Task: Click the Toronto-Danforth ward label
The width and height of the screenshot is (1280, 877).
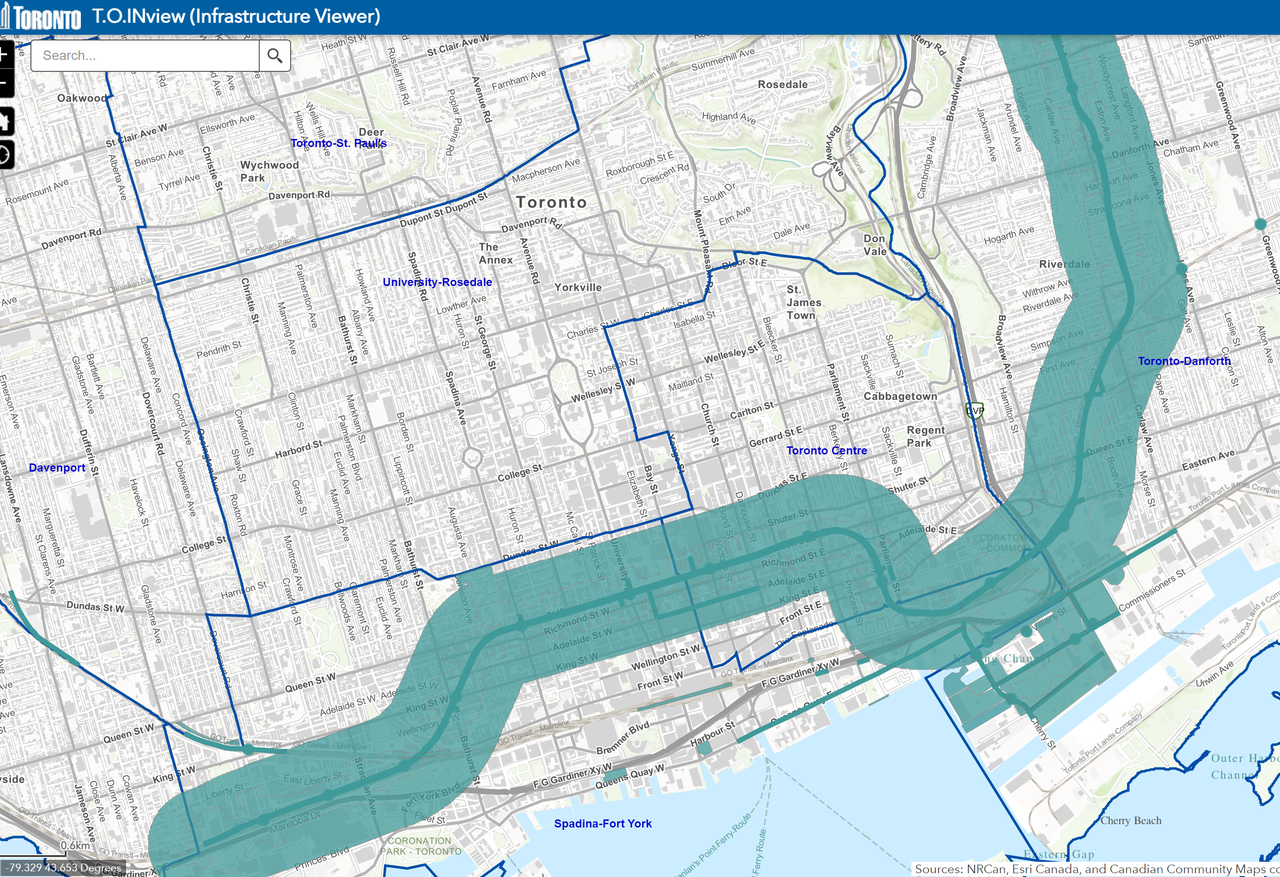Action: (1184, 361)
